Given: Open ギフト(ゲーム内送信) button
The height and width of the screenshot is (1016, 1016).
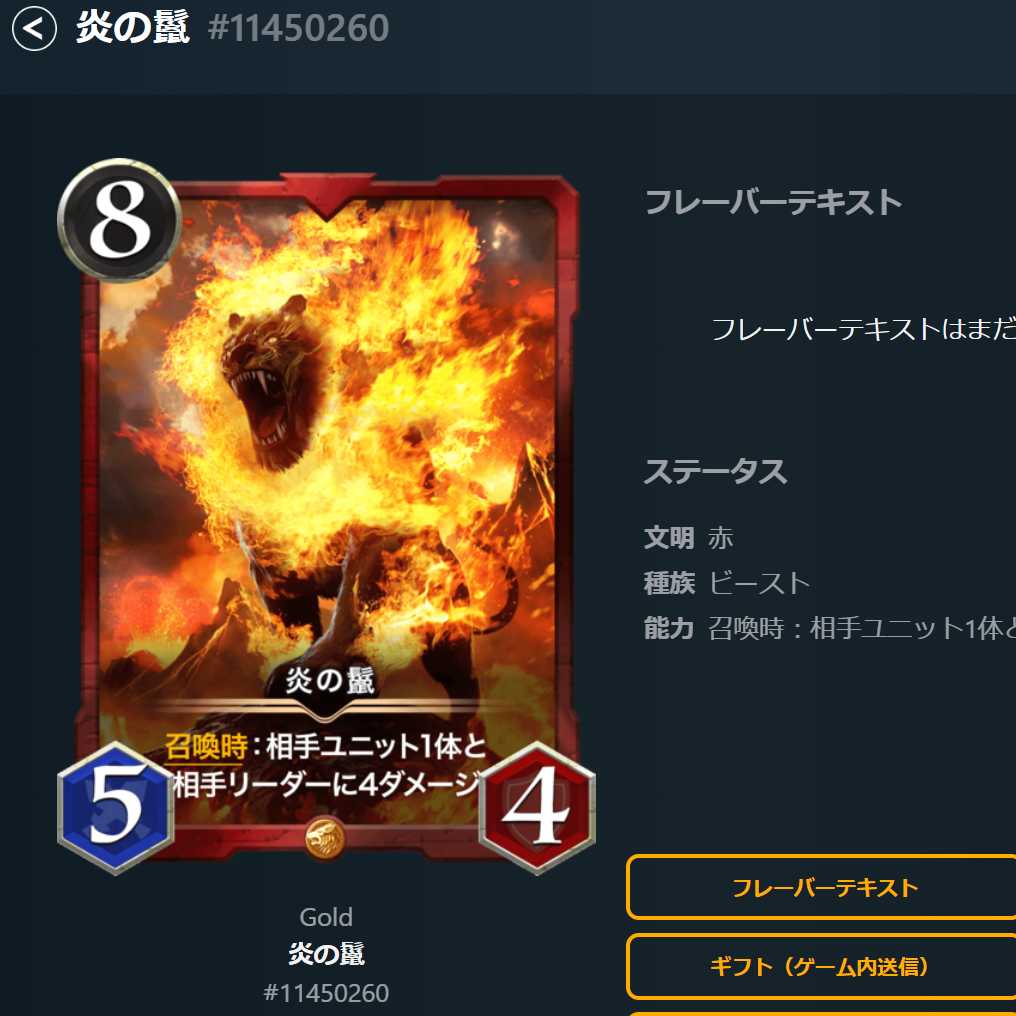Looking at the screenshot, I should click(x=822, y=966).
